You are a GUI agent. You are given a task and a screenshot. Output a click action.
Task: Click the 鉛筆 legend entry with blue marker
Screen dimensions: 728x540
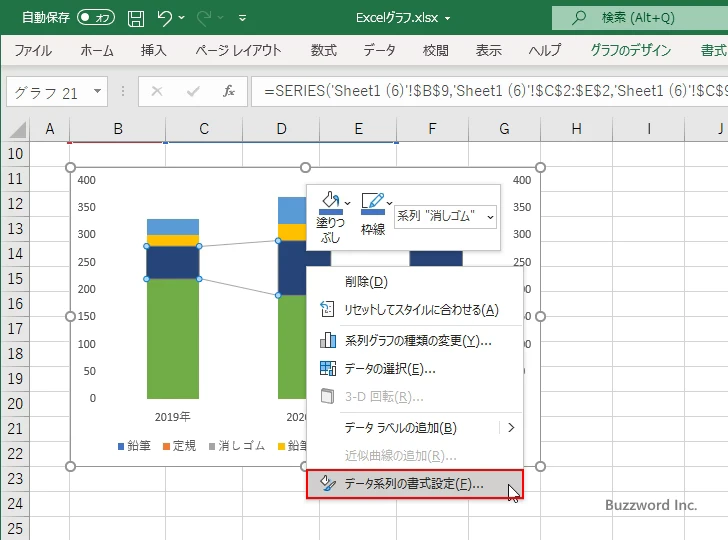(134, 446)
